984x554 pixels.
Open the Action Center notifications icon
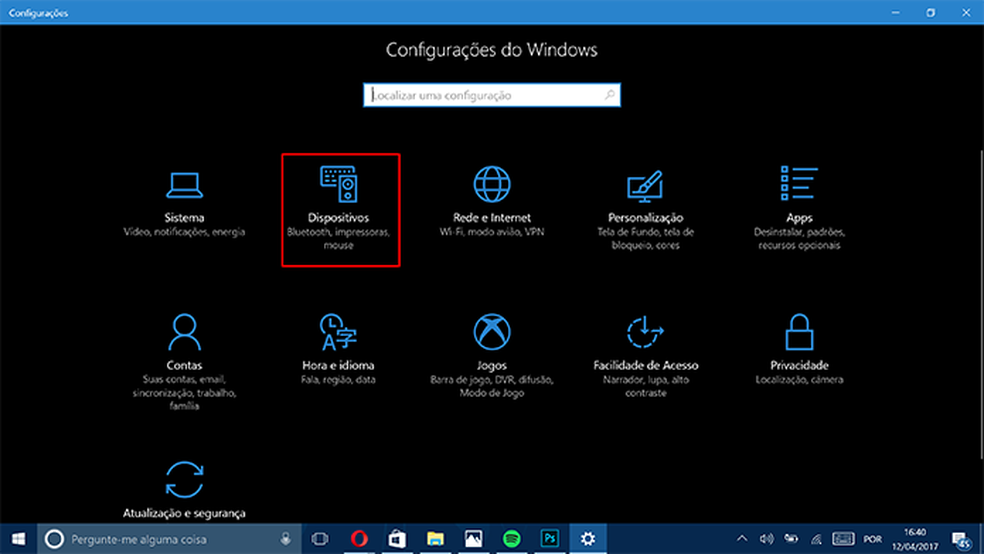961,539
